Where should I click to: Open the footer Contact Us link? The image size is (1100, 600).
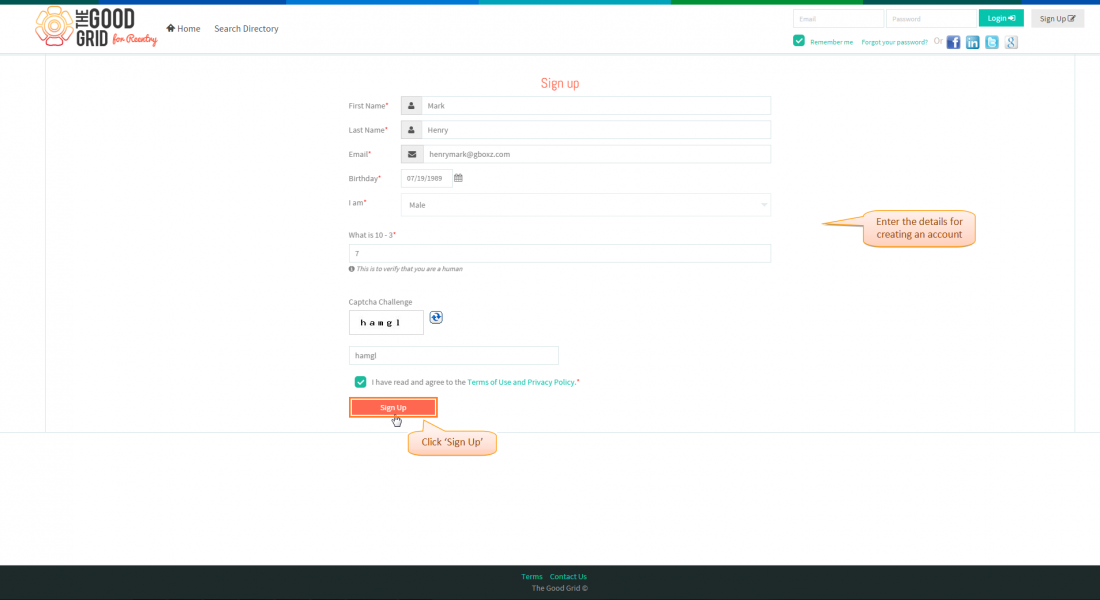pyautogui.click(x=568, y=577)
